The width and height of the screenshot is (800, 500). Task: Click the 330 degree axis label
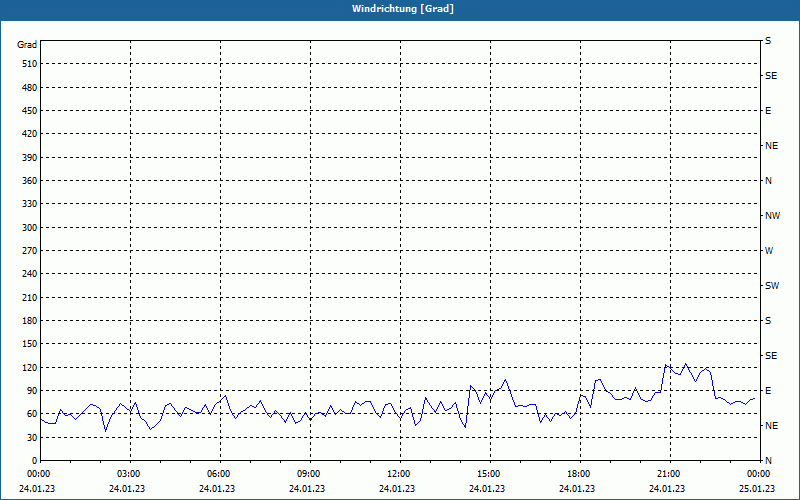click(30, 204)
